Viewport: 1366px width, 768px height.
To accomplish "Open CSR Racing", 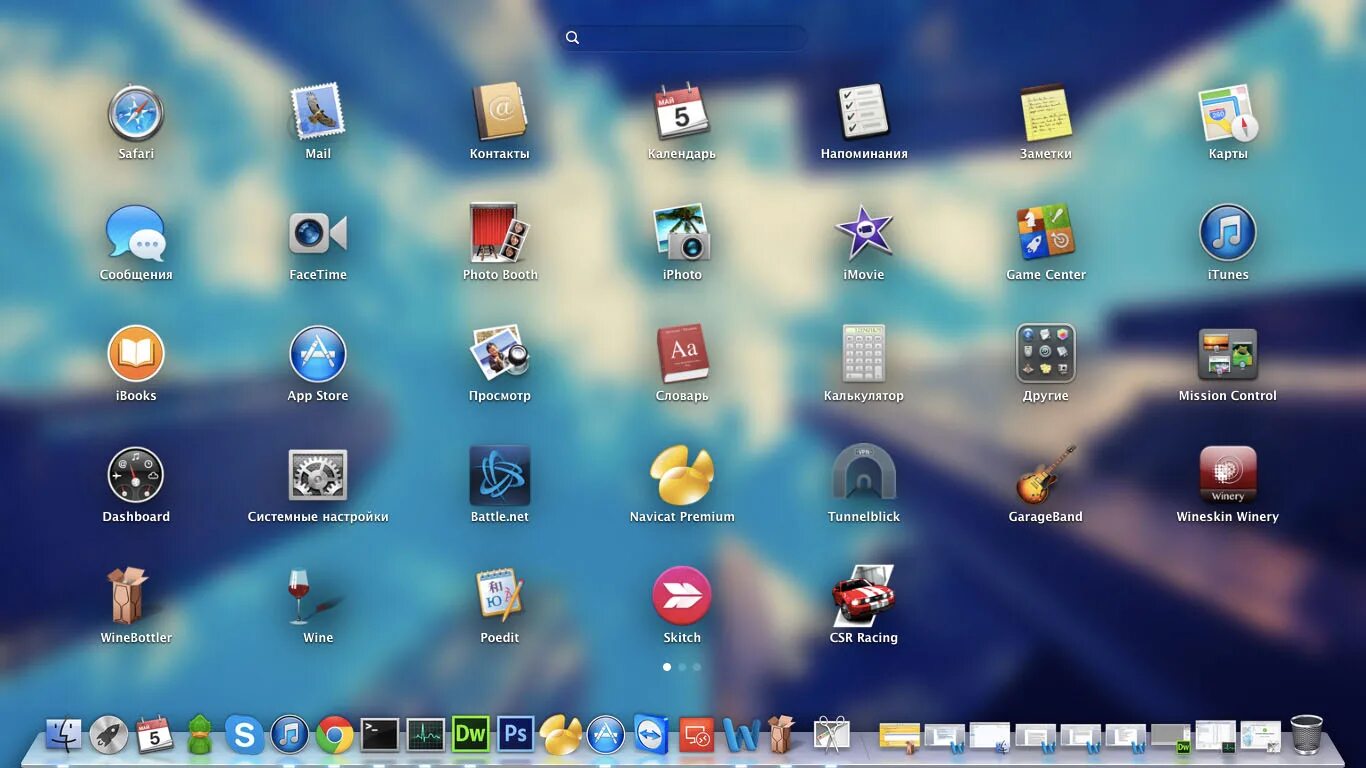I will (864, 597).
